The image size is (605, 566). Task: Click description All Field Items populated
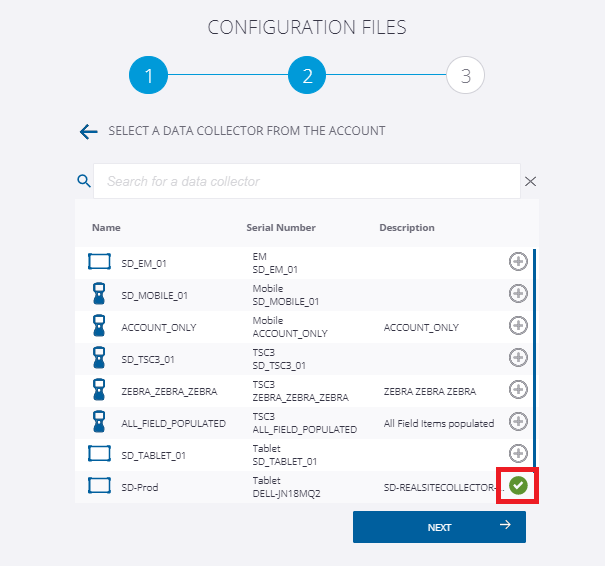point(439,424)
